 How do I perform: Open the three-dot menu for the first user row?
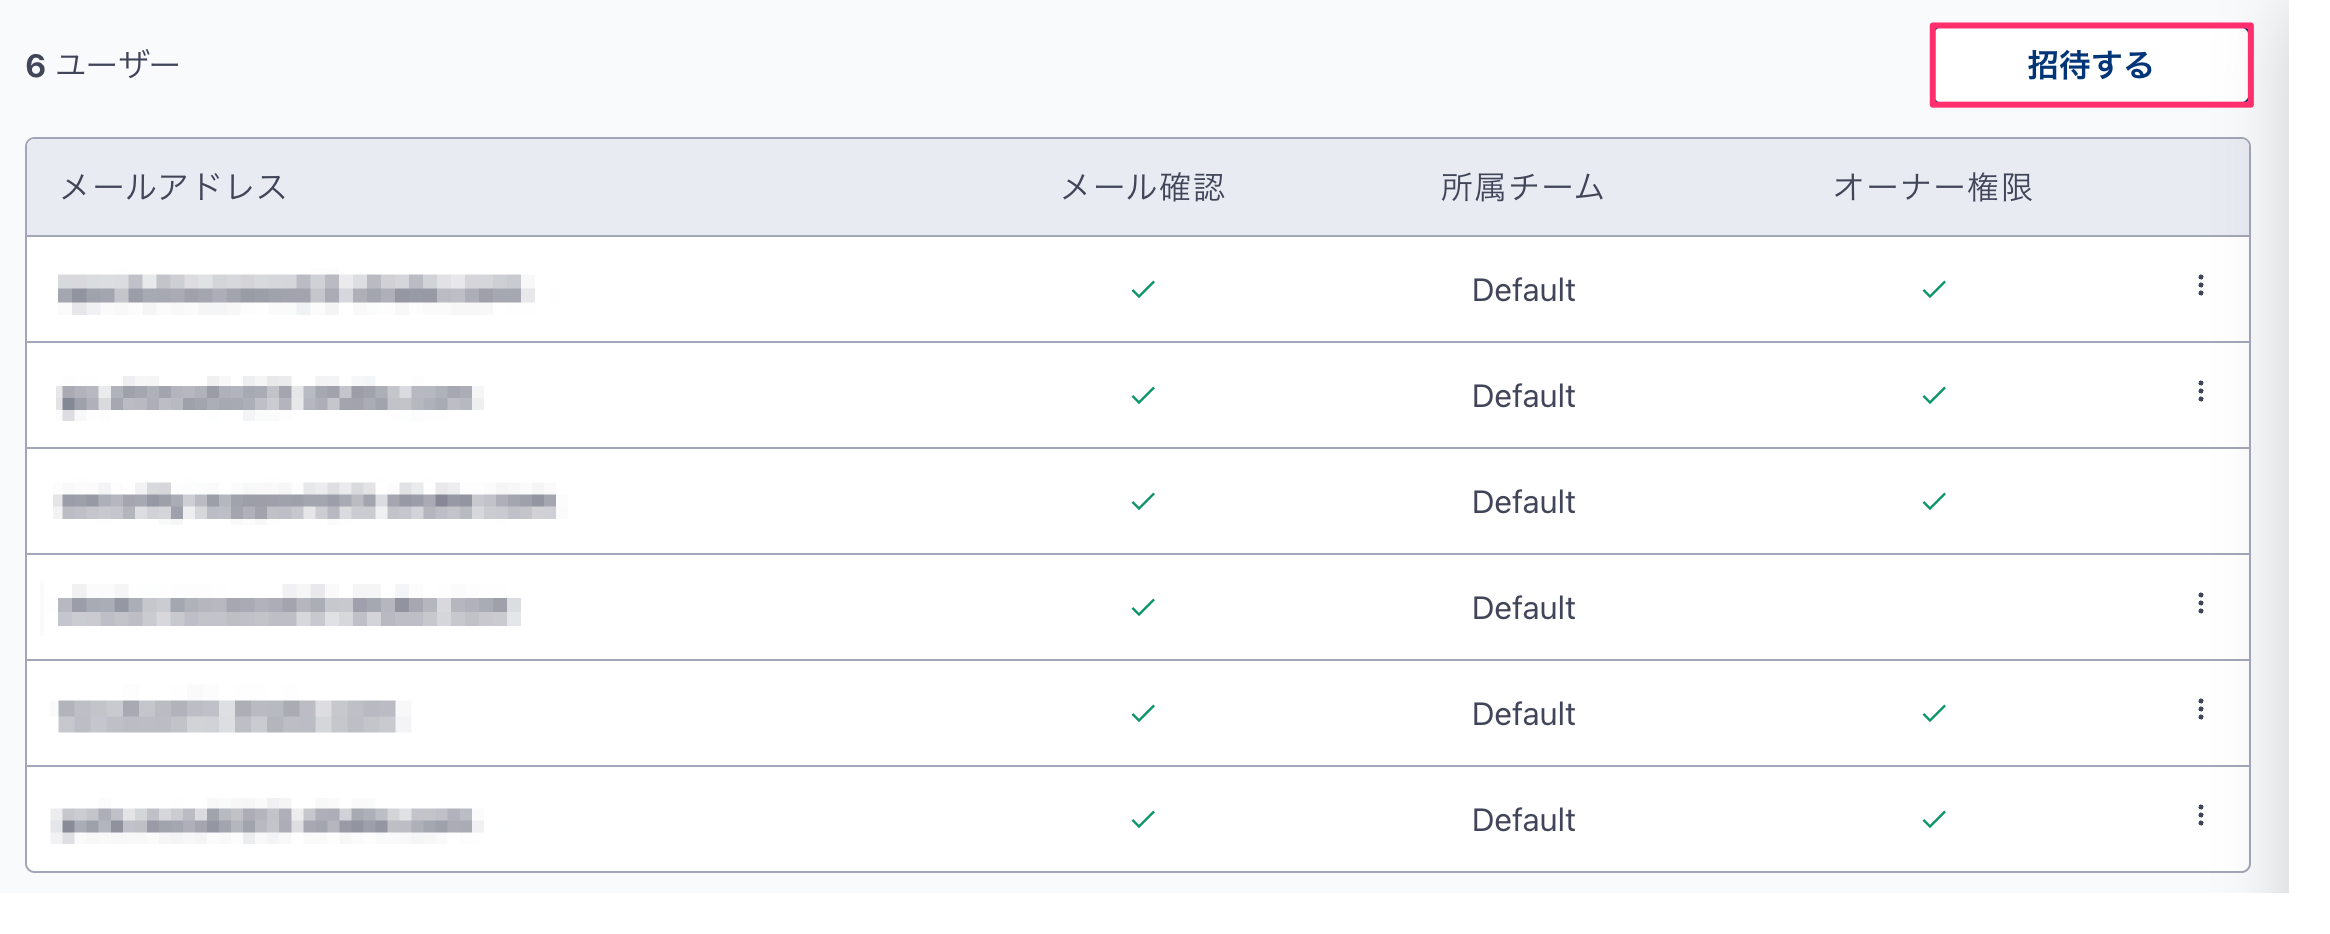tap(2200, 286)
